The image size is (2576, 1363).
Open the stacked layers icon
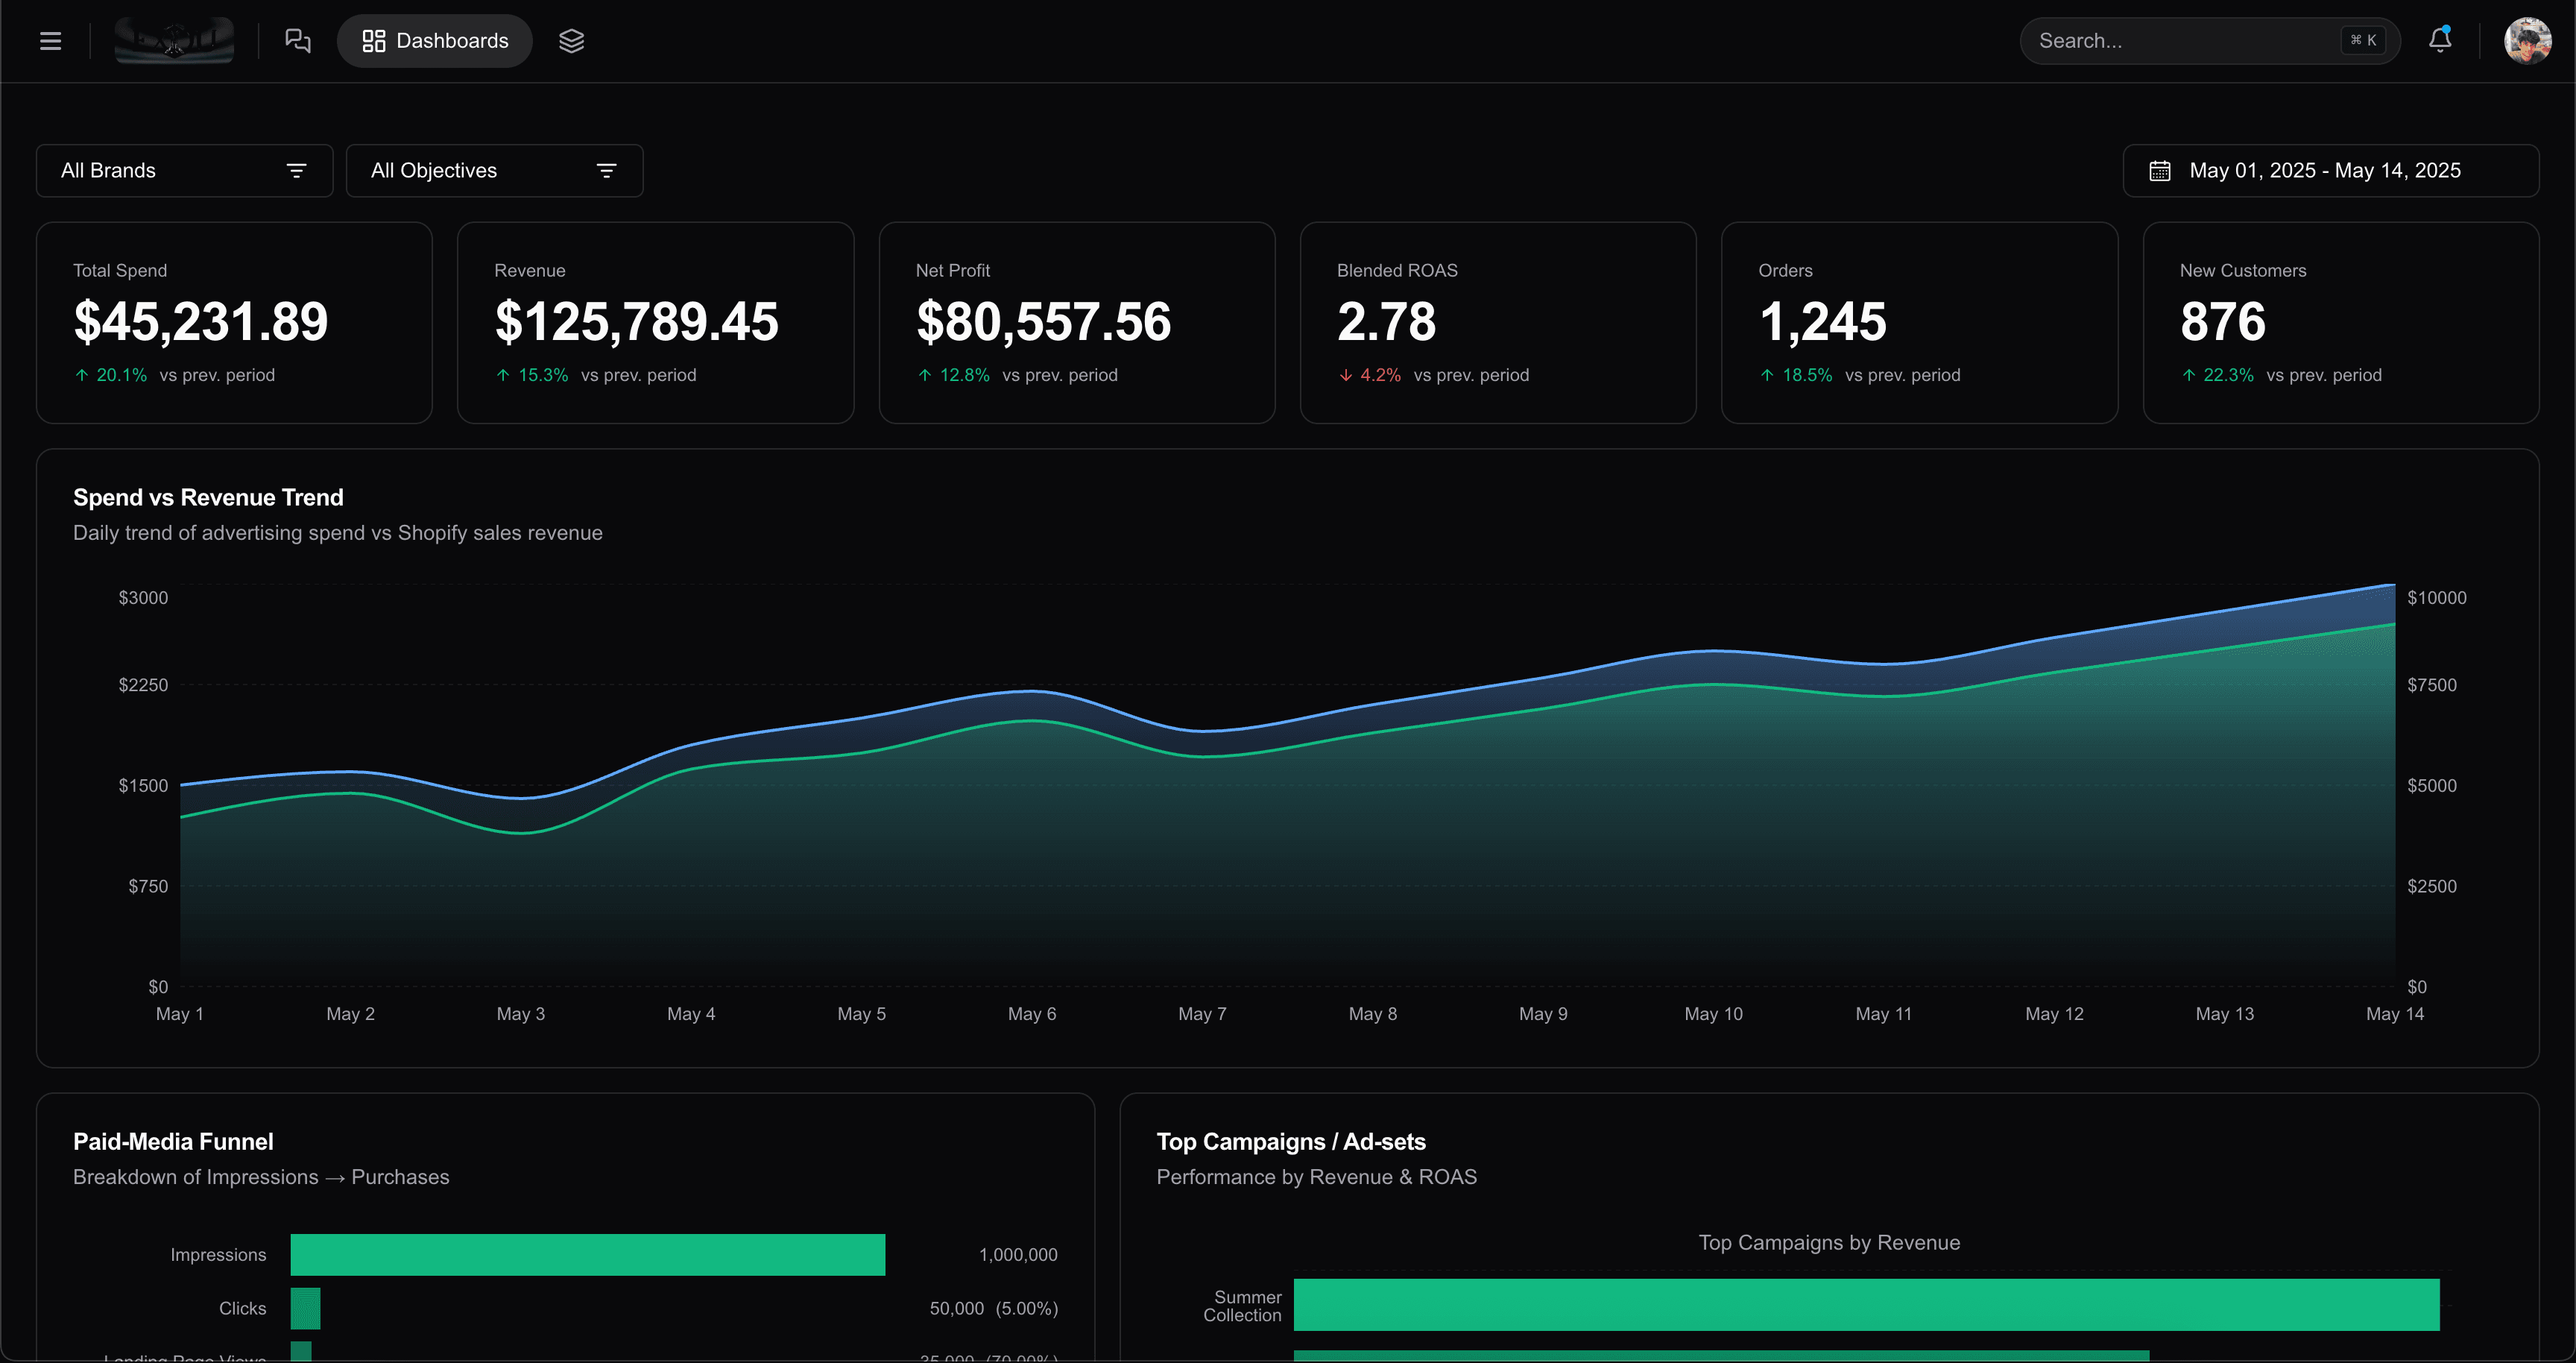coord(571,41)
